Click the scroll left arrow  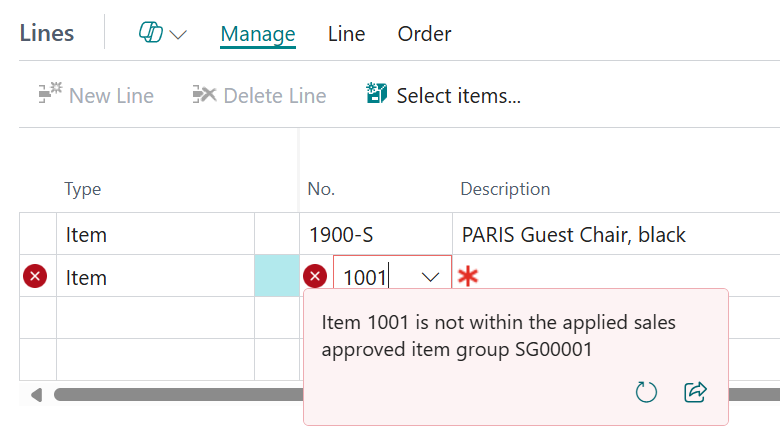point(36,395)
